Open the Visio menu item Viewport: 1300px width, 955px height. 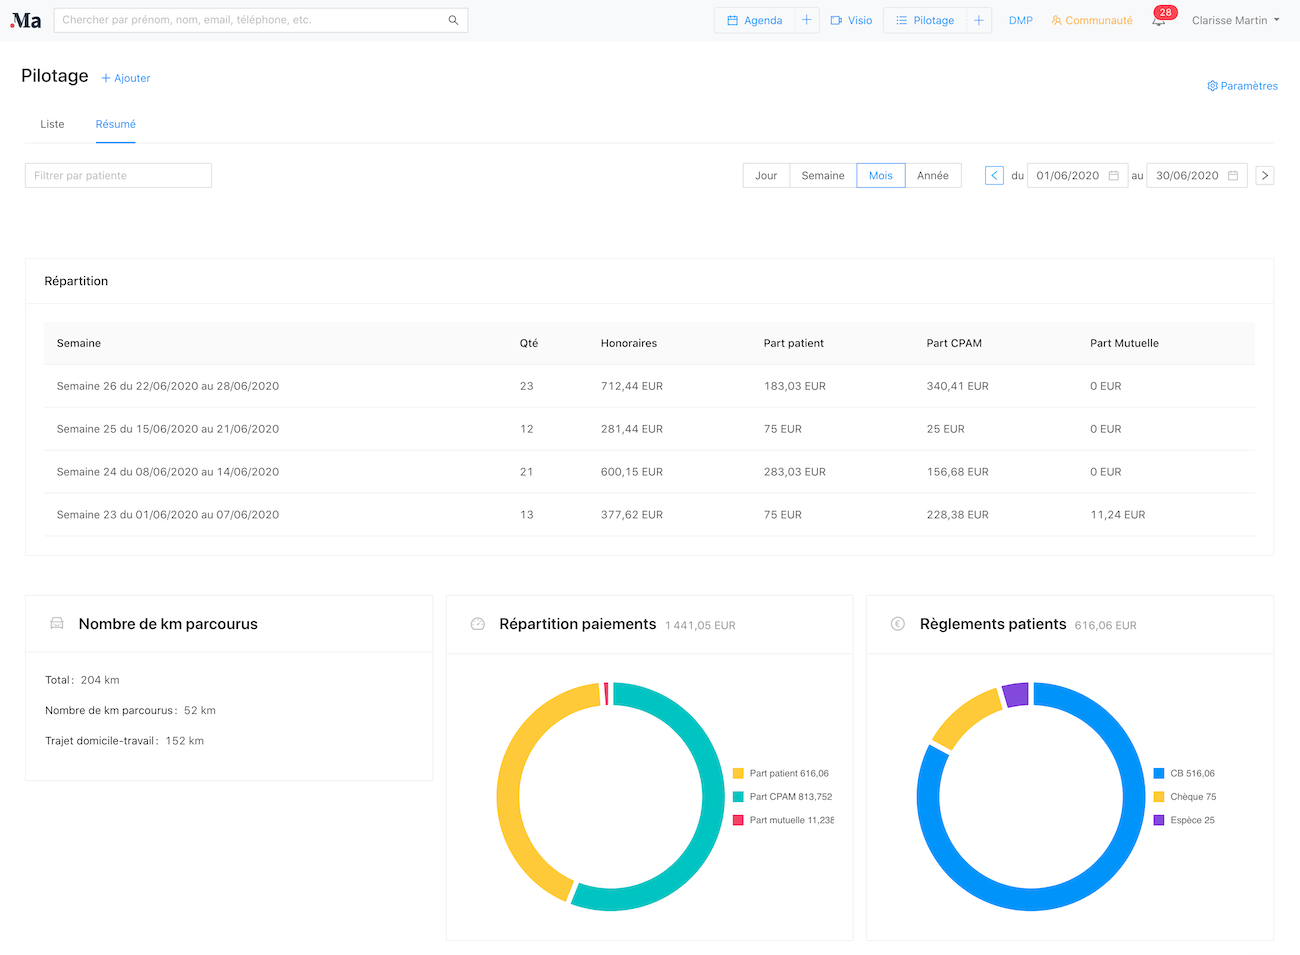click(851, 20)
